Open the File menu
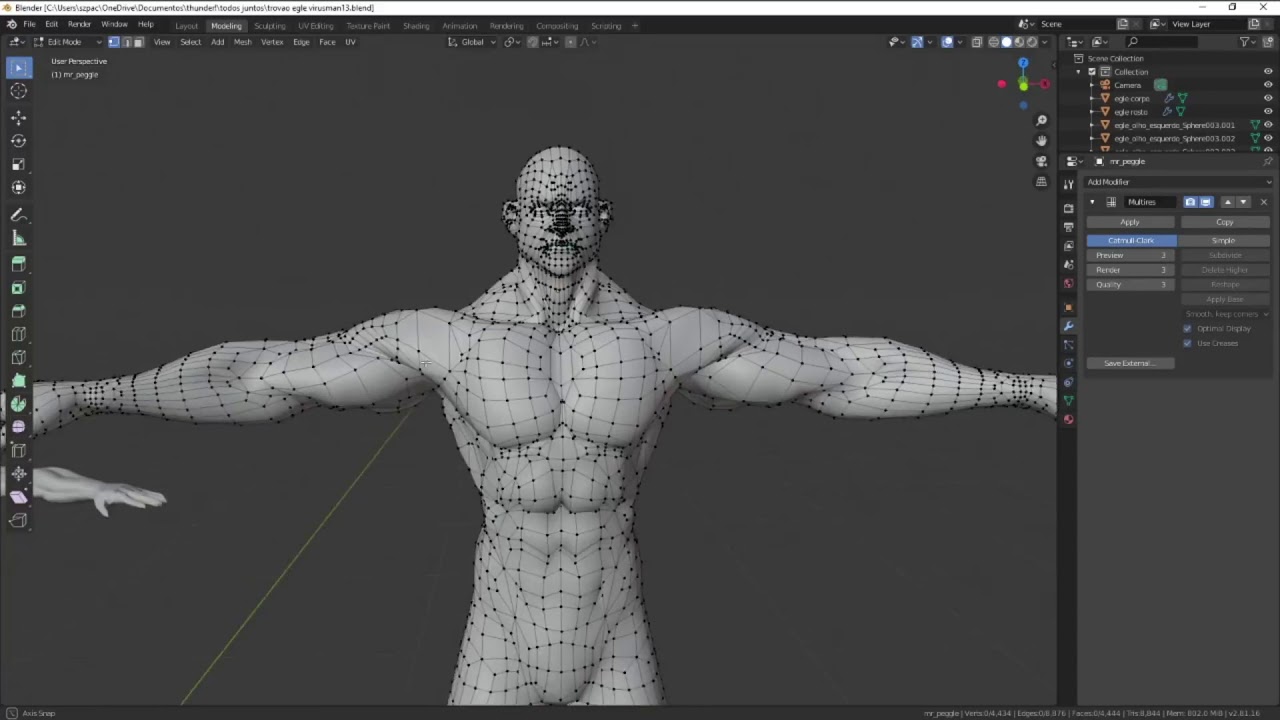 29,25
